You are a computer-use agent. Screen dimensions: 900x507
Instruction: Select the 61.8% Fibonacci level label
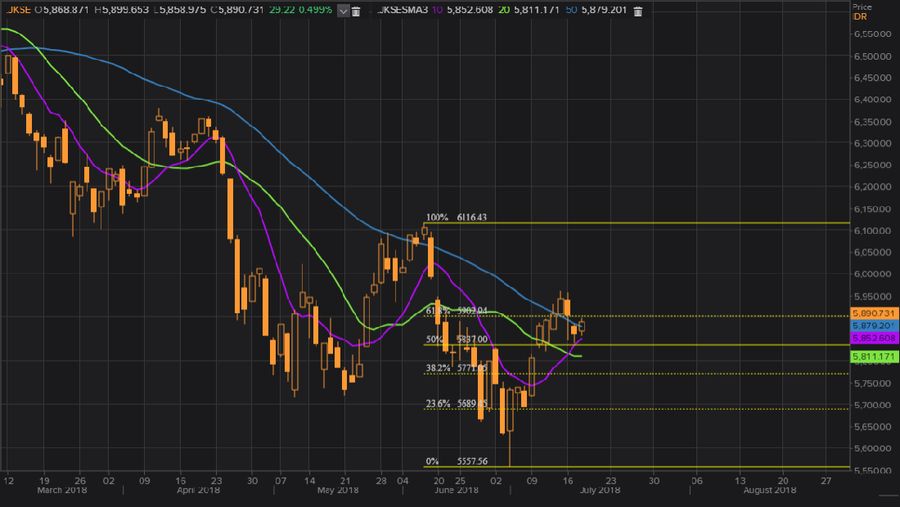[x=456, y=311]
